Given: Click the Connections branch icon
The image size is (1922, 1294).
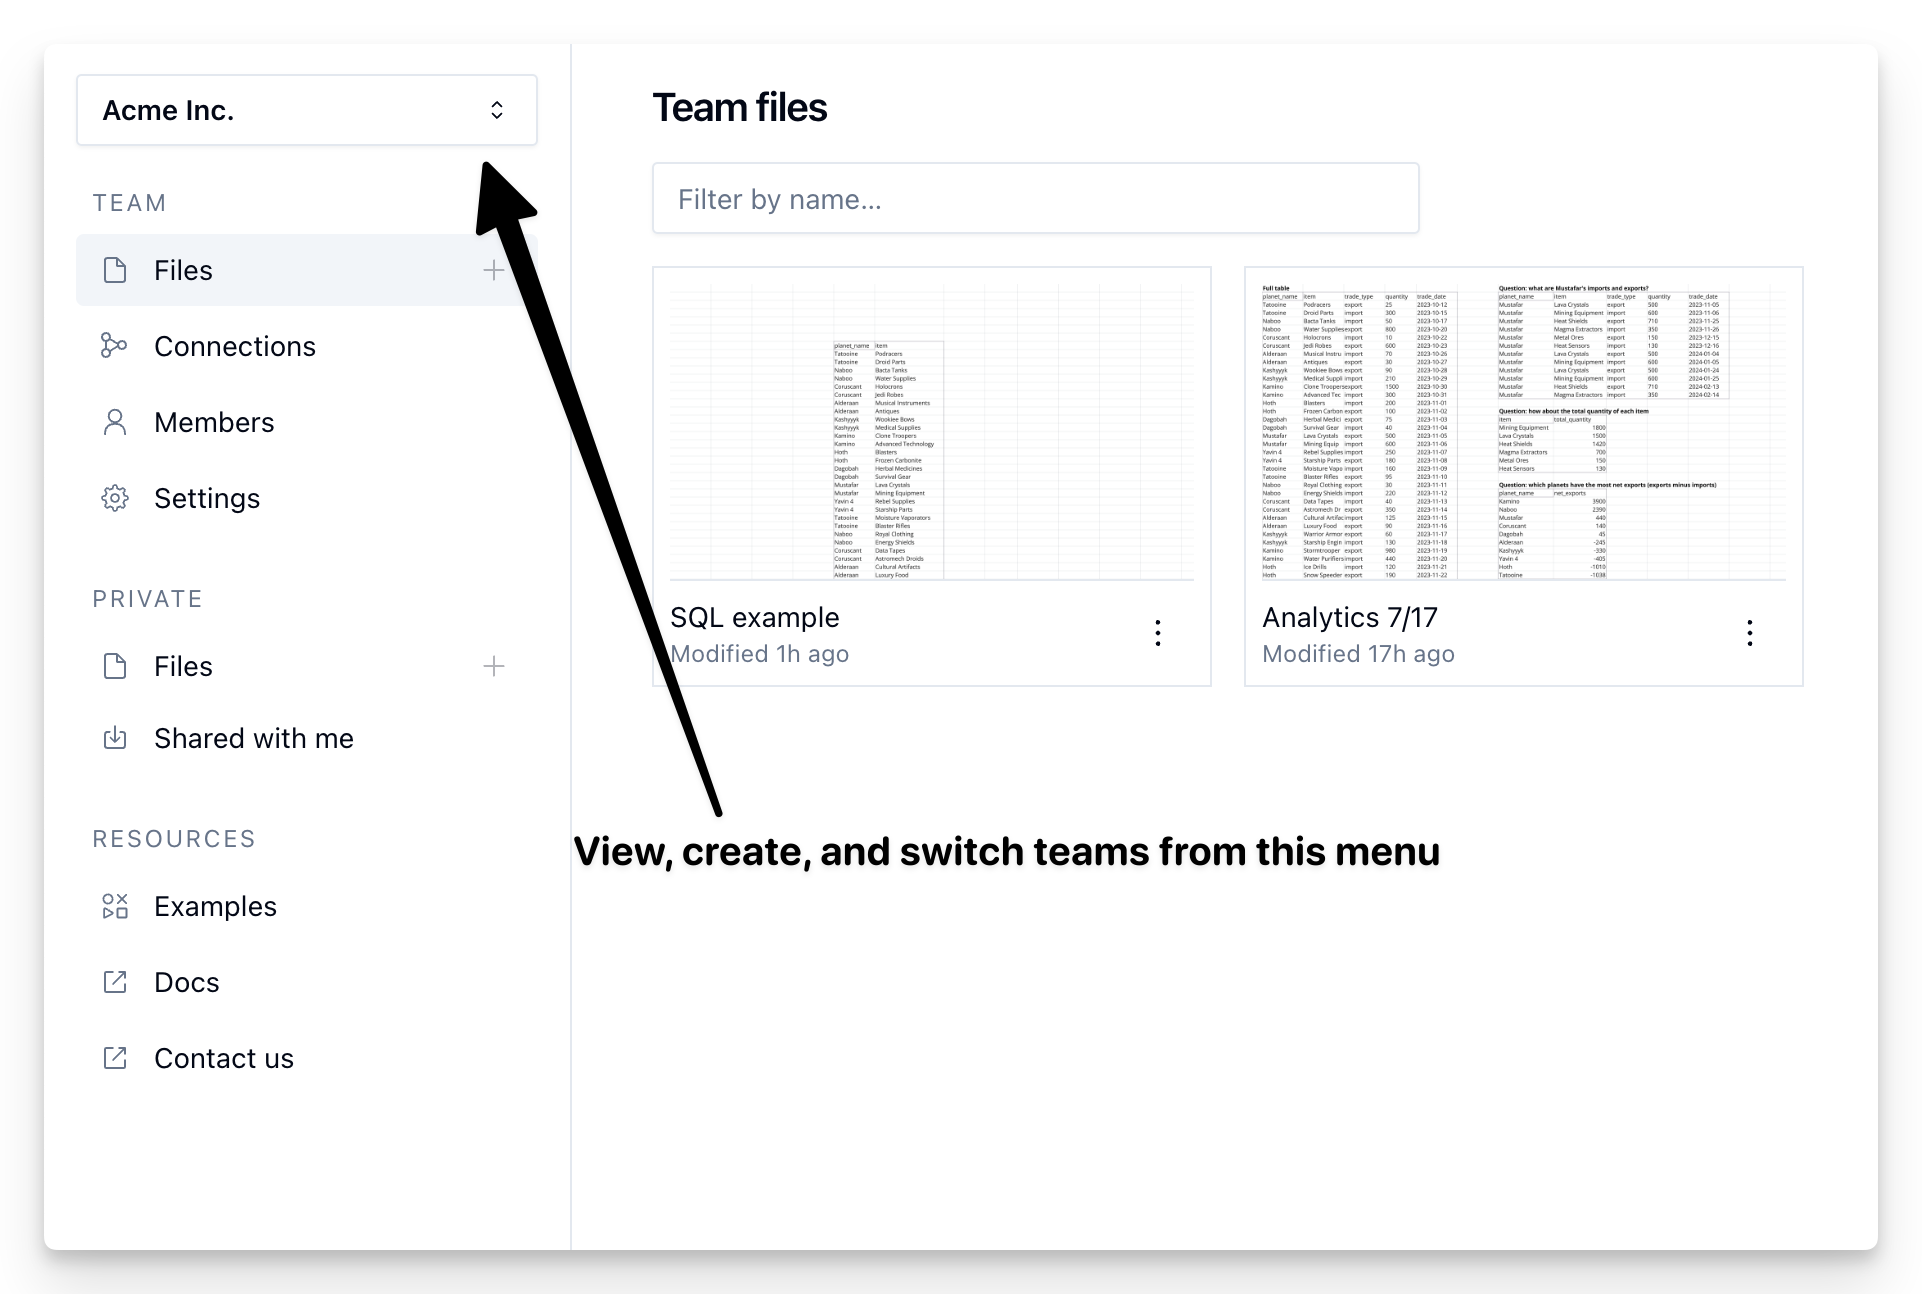Looking at the screenshot, I should tap(115, 346).
